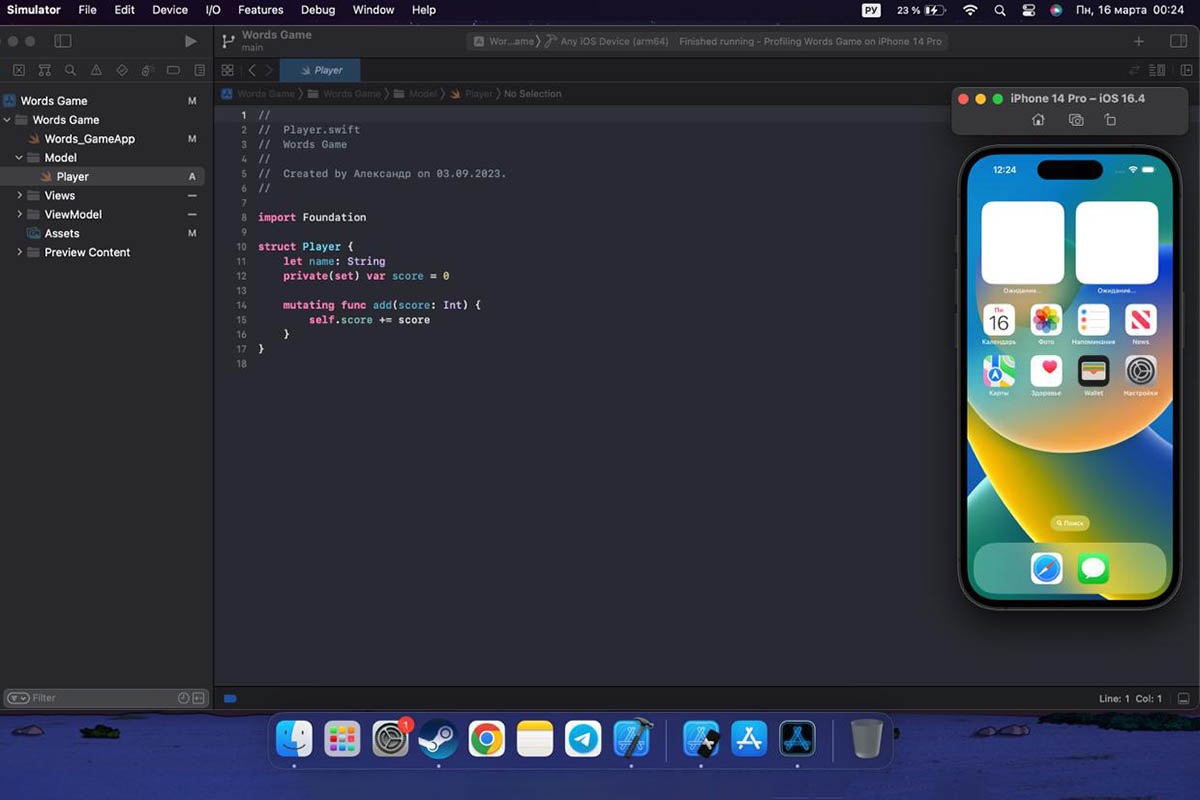Open the Debug menu

click(x=318, y=10)
